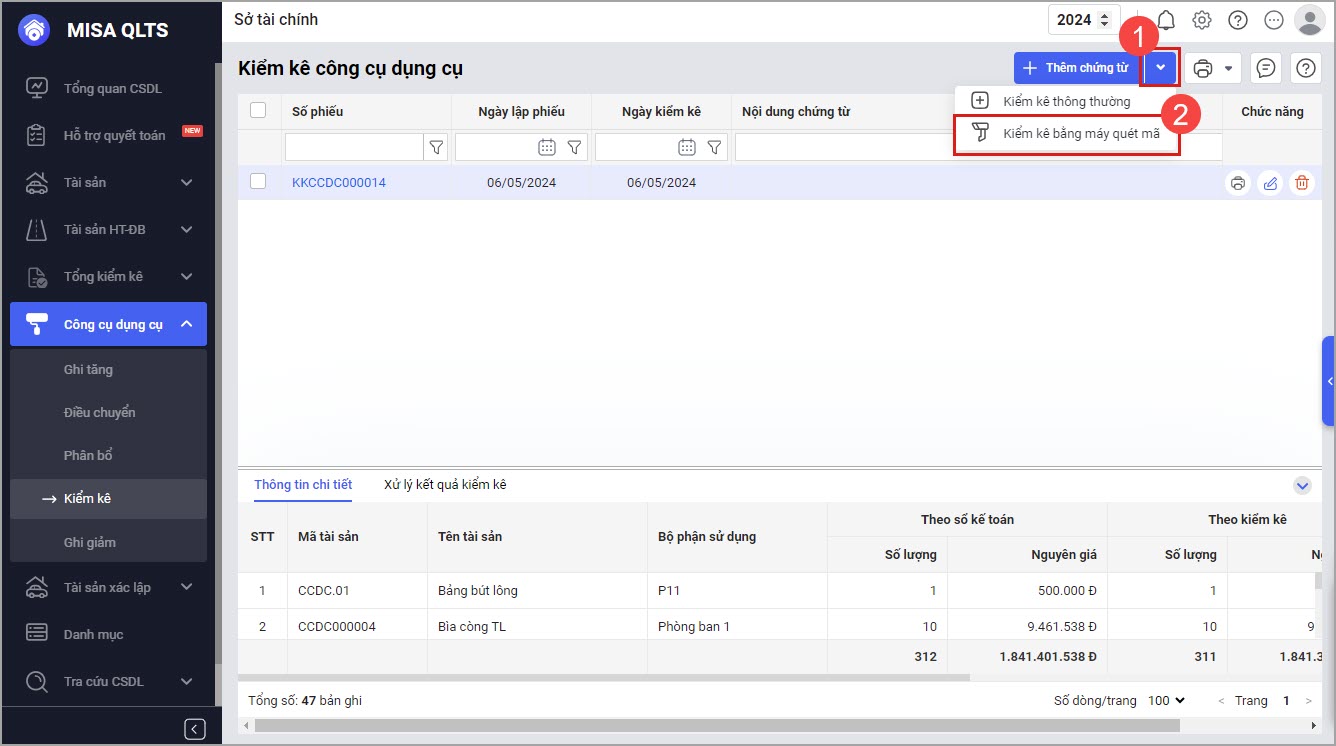1336x746 pixels.
Task: Open the rows-per-page dropdown showing 100
Action: click(1166, 701)
